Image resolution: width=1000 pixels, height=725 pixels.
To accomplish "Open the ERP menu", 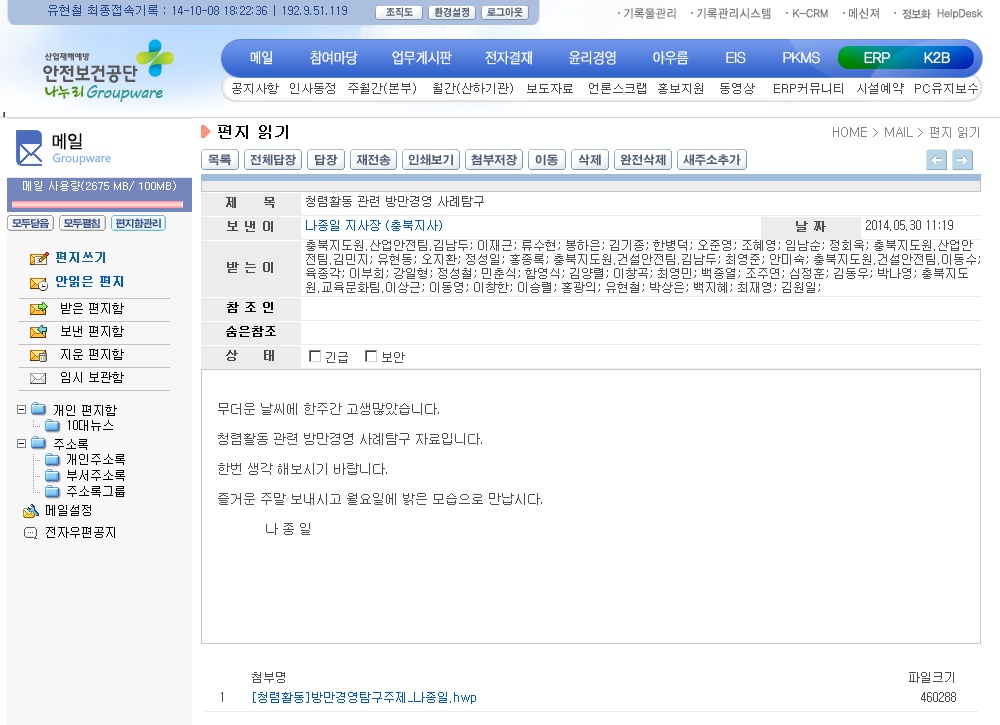I will tap(876, 58).
